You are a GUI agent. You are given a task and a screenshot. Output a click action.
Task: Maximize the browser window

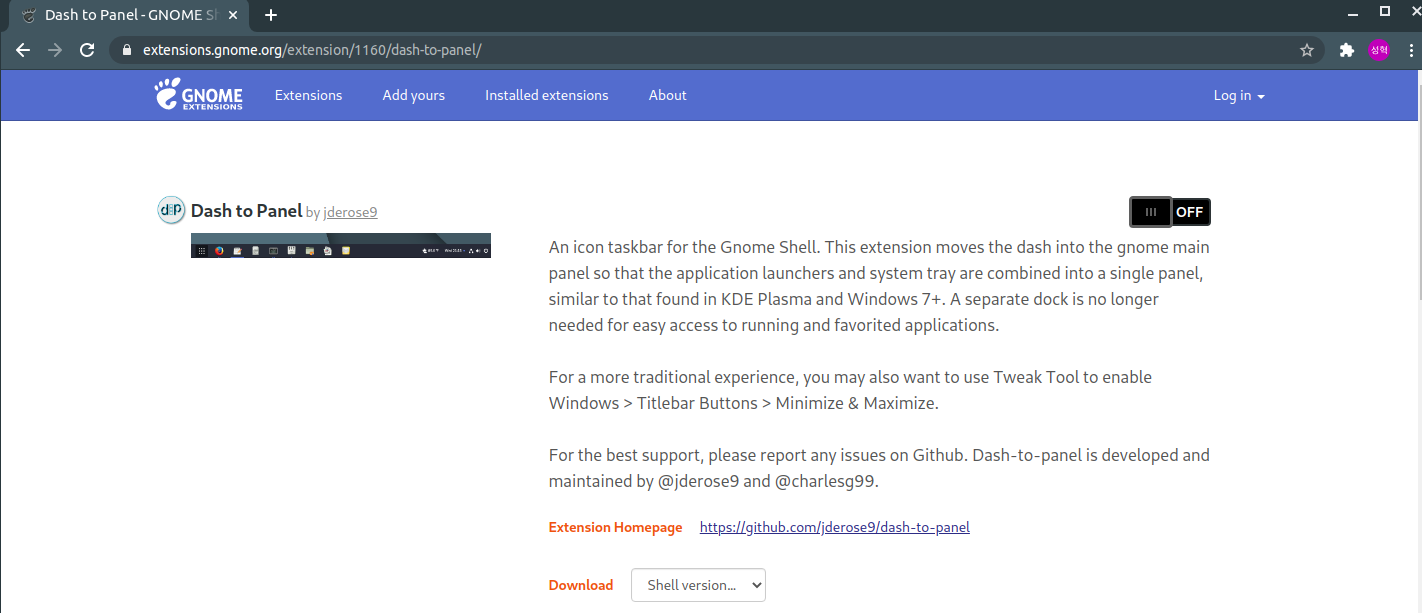[x=1385, y=11]
